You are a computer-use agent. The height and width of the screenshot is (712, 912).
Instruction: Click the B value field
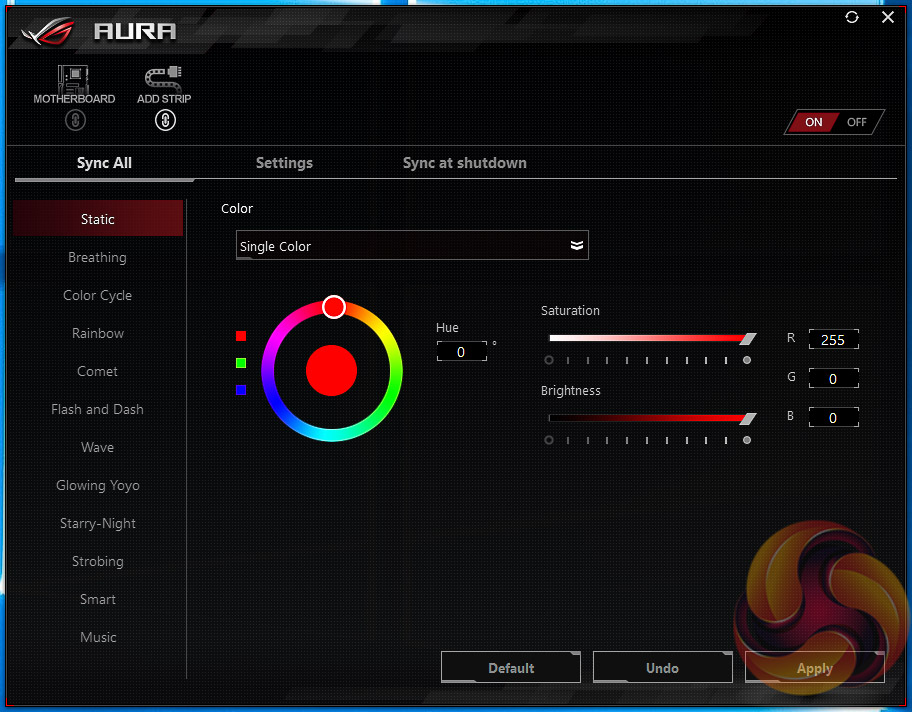pyautogui.click(x=833, y=418)
